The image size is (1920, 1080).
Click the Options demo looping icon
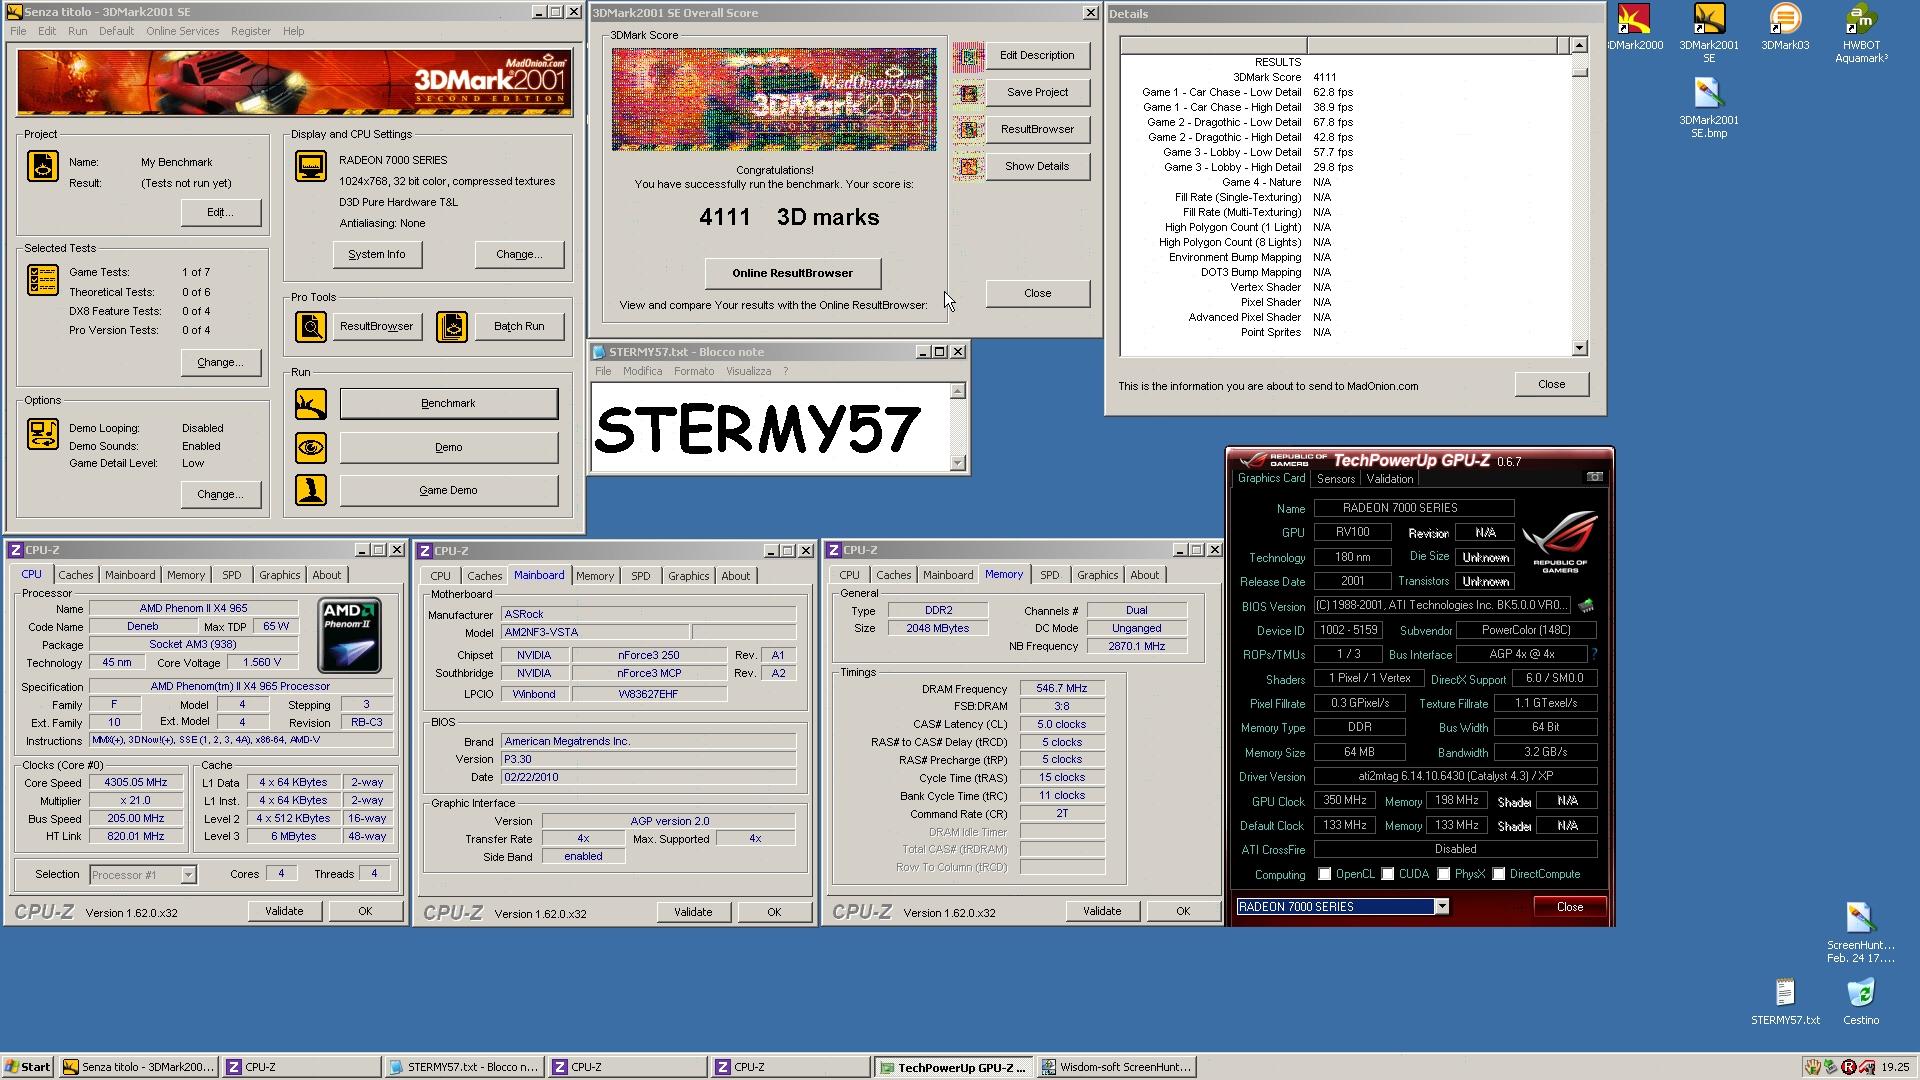coord(43,434)
